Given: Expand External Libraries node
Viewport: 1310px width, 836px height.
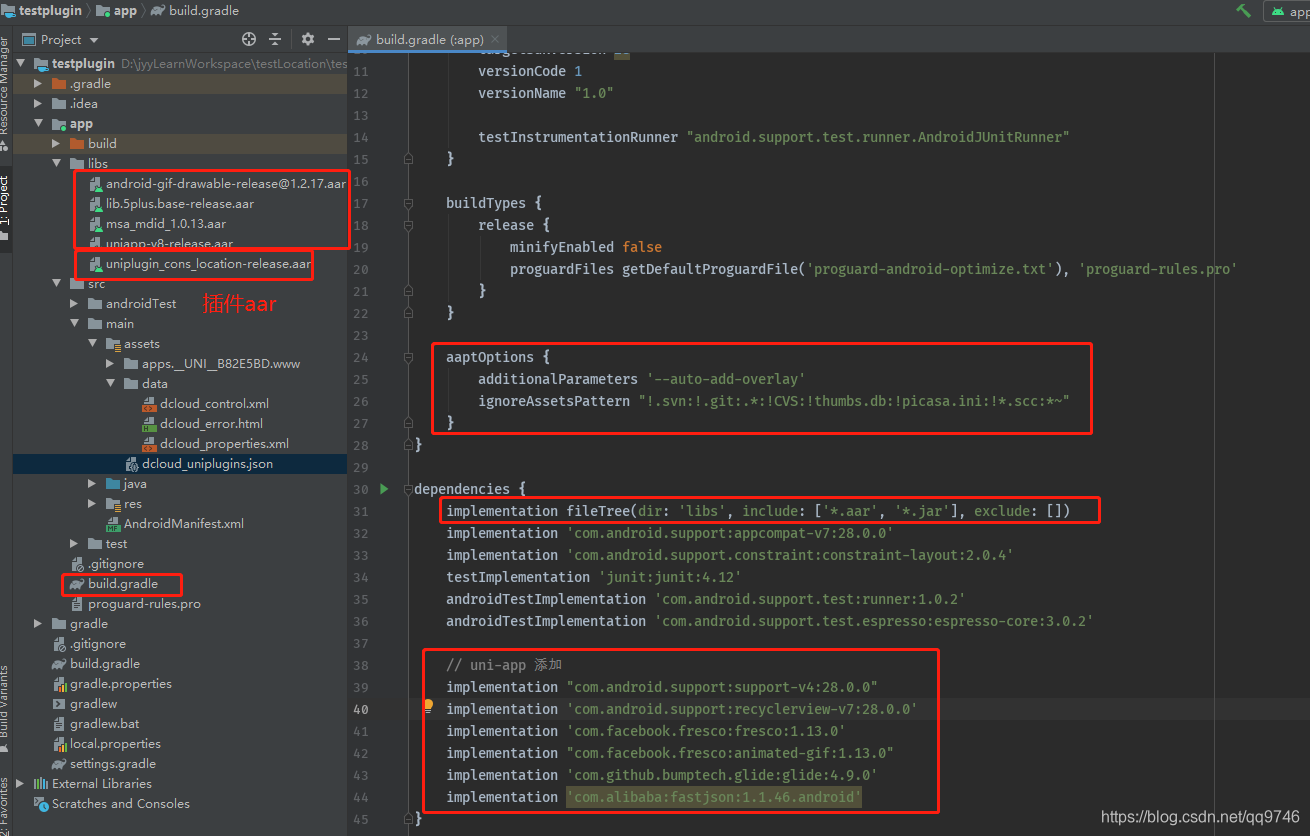Looking at the screenshot, I should pyautogui.click(x=20, y=784).
